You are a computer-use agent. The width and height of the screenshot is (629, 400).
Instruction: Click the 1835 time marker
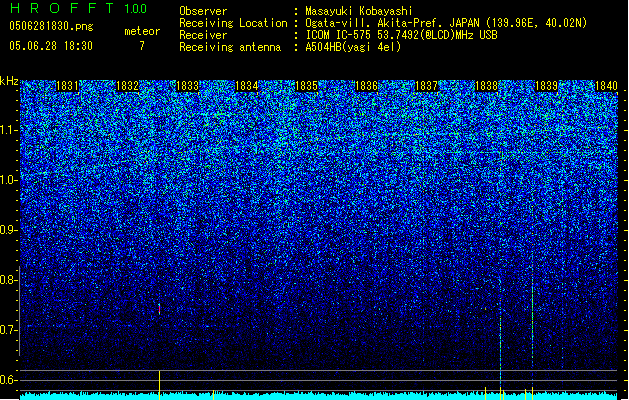click(x=306, y=86)
